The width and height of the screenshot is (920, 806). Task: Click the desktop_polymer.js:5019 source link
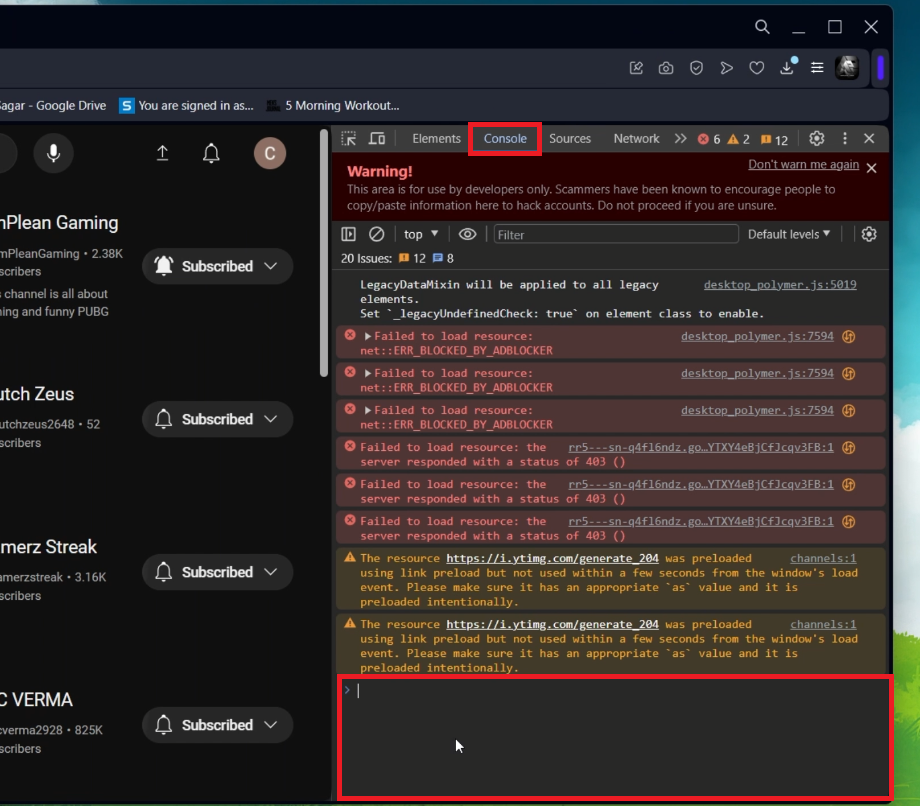click(x=780, y=285)
